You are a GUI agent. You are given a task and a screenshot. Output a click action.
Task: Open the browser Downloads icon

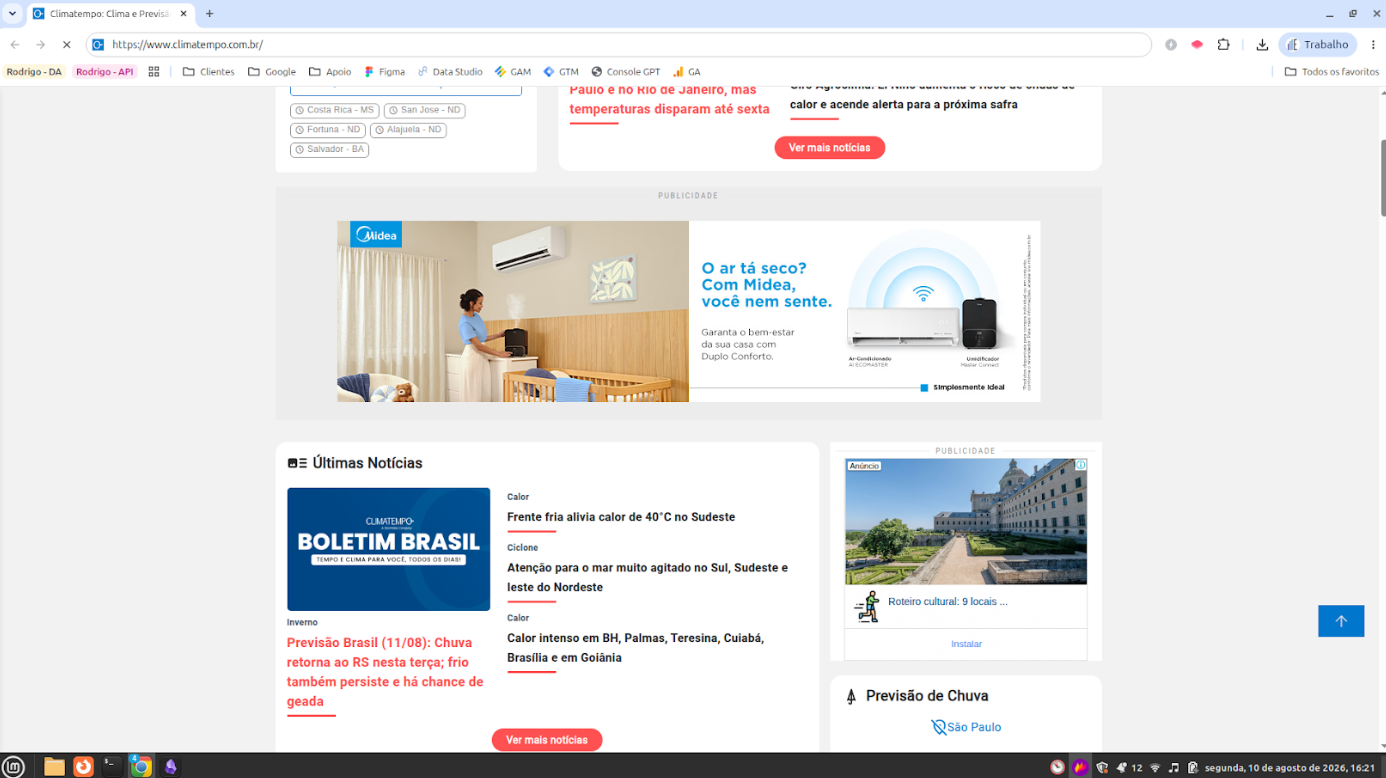pos(1262,44)
